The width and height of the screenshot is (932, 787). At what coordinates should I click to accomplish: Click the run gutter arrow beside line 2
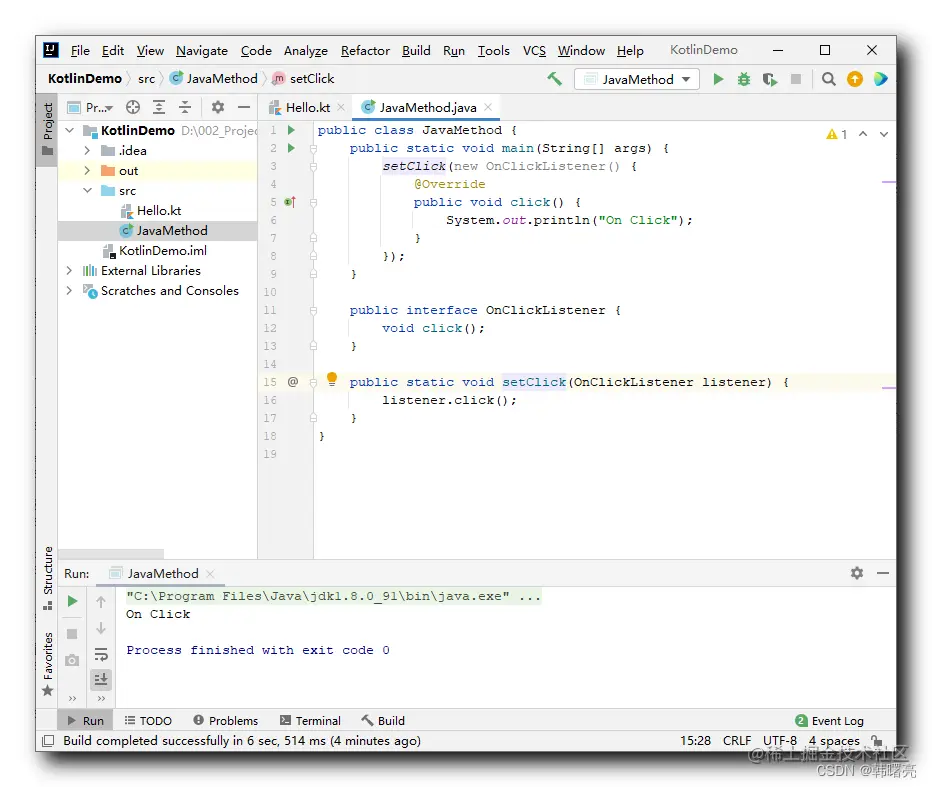click(291, 147)
